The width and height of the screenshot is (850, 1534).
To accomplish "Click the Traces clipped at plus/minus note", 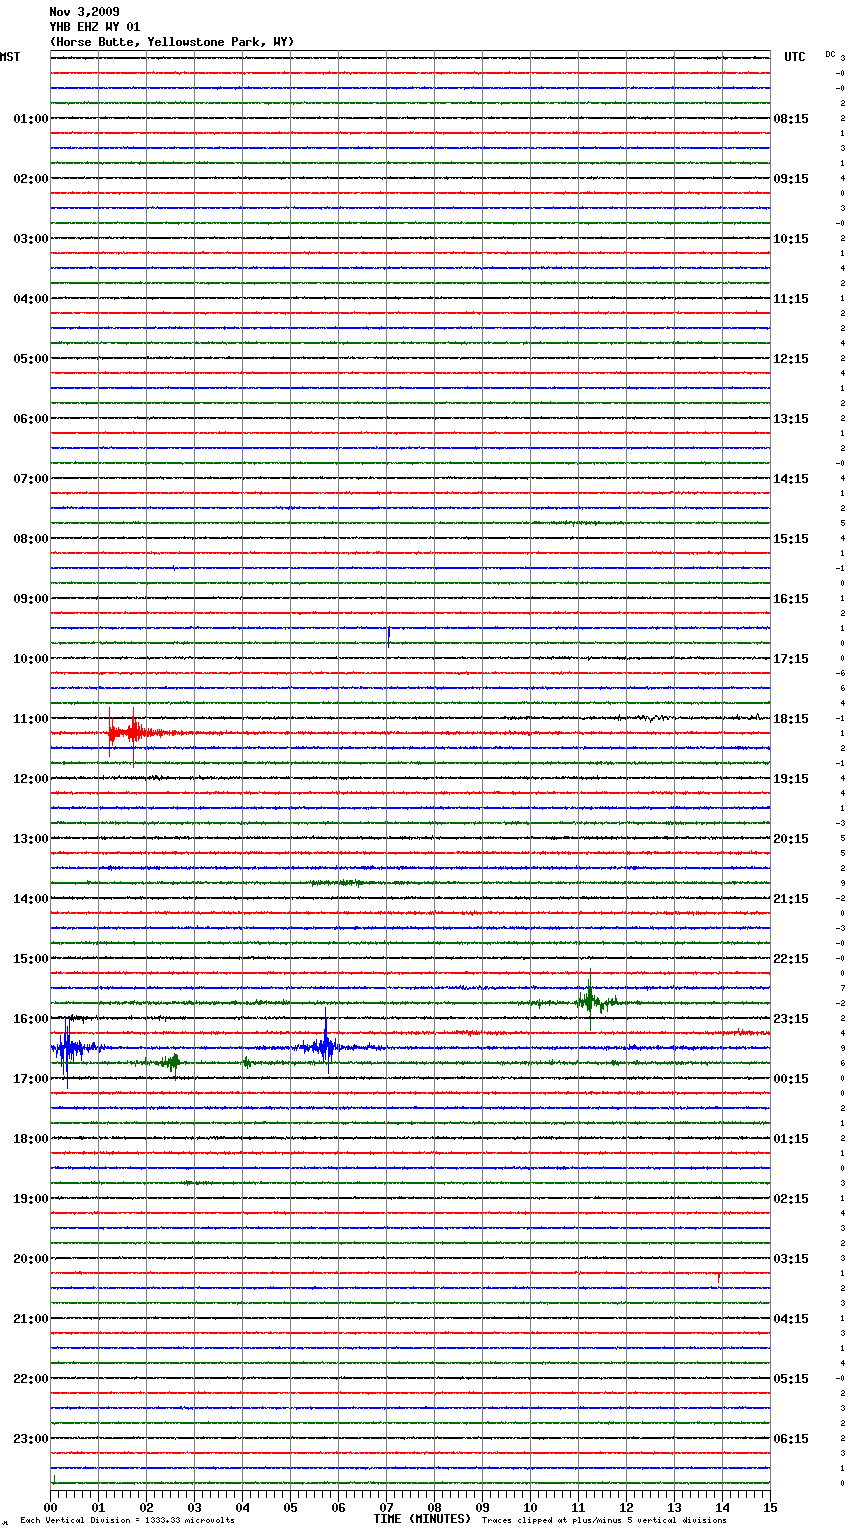I will [604, 1520].
